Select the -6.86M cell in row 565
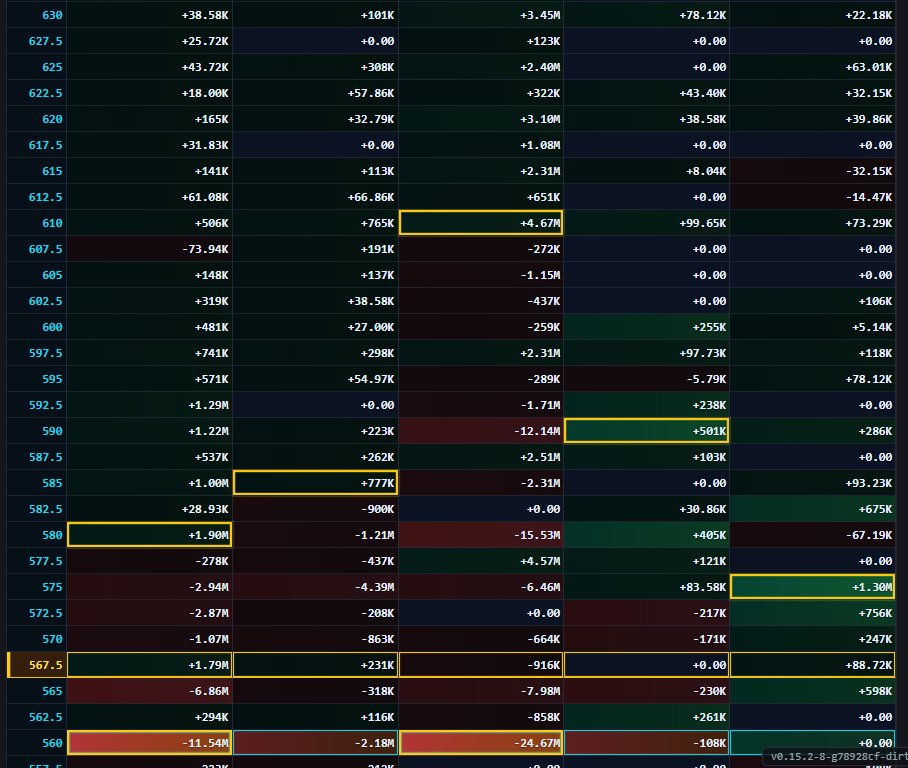 point(149,691)
